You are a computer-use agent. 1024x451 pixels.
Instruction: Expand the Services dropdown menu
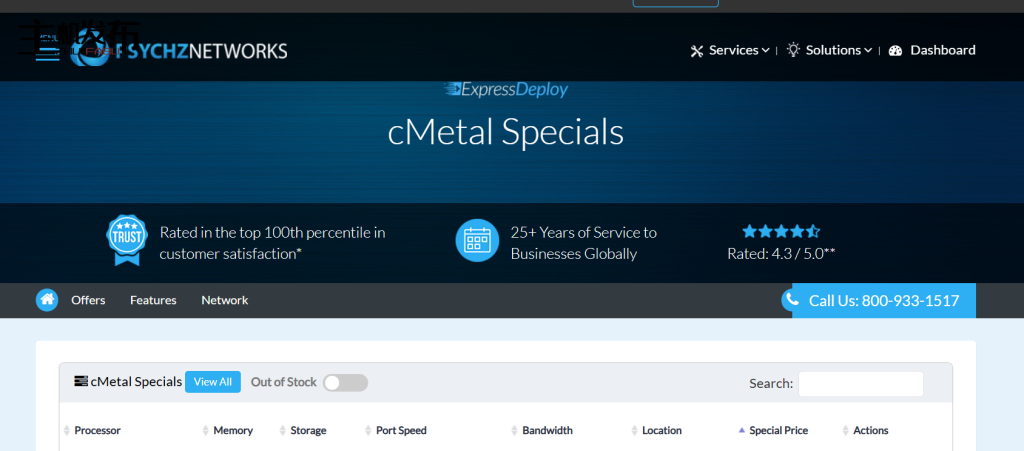[x=730, y=50]
